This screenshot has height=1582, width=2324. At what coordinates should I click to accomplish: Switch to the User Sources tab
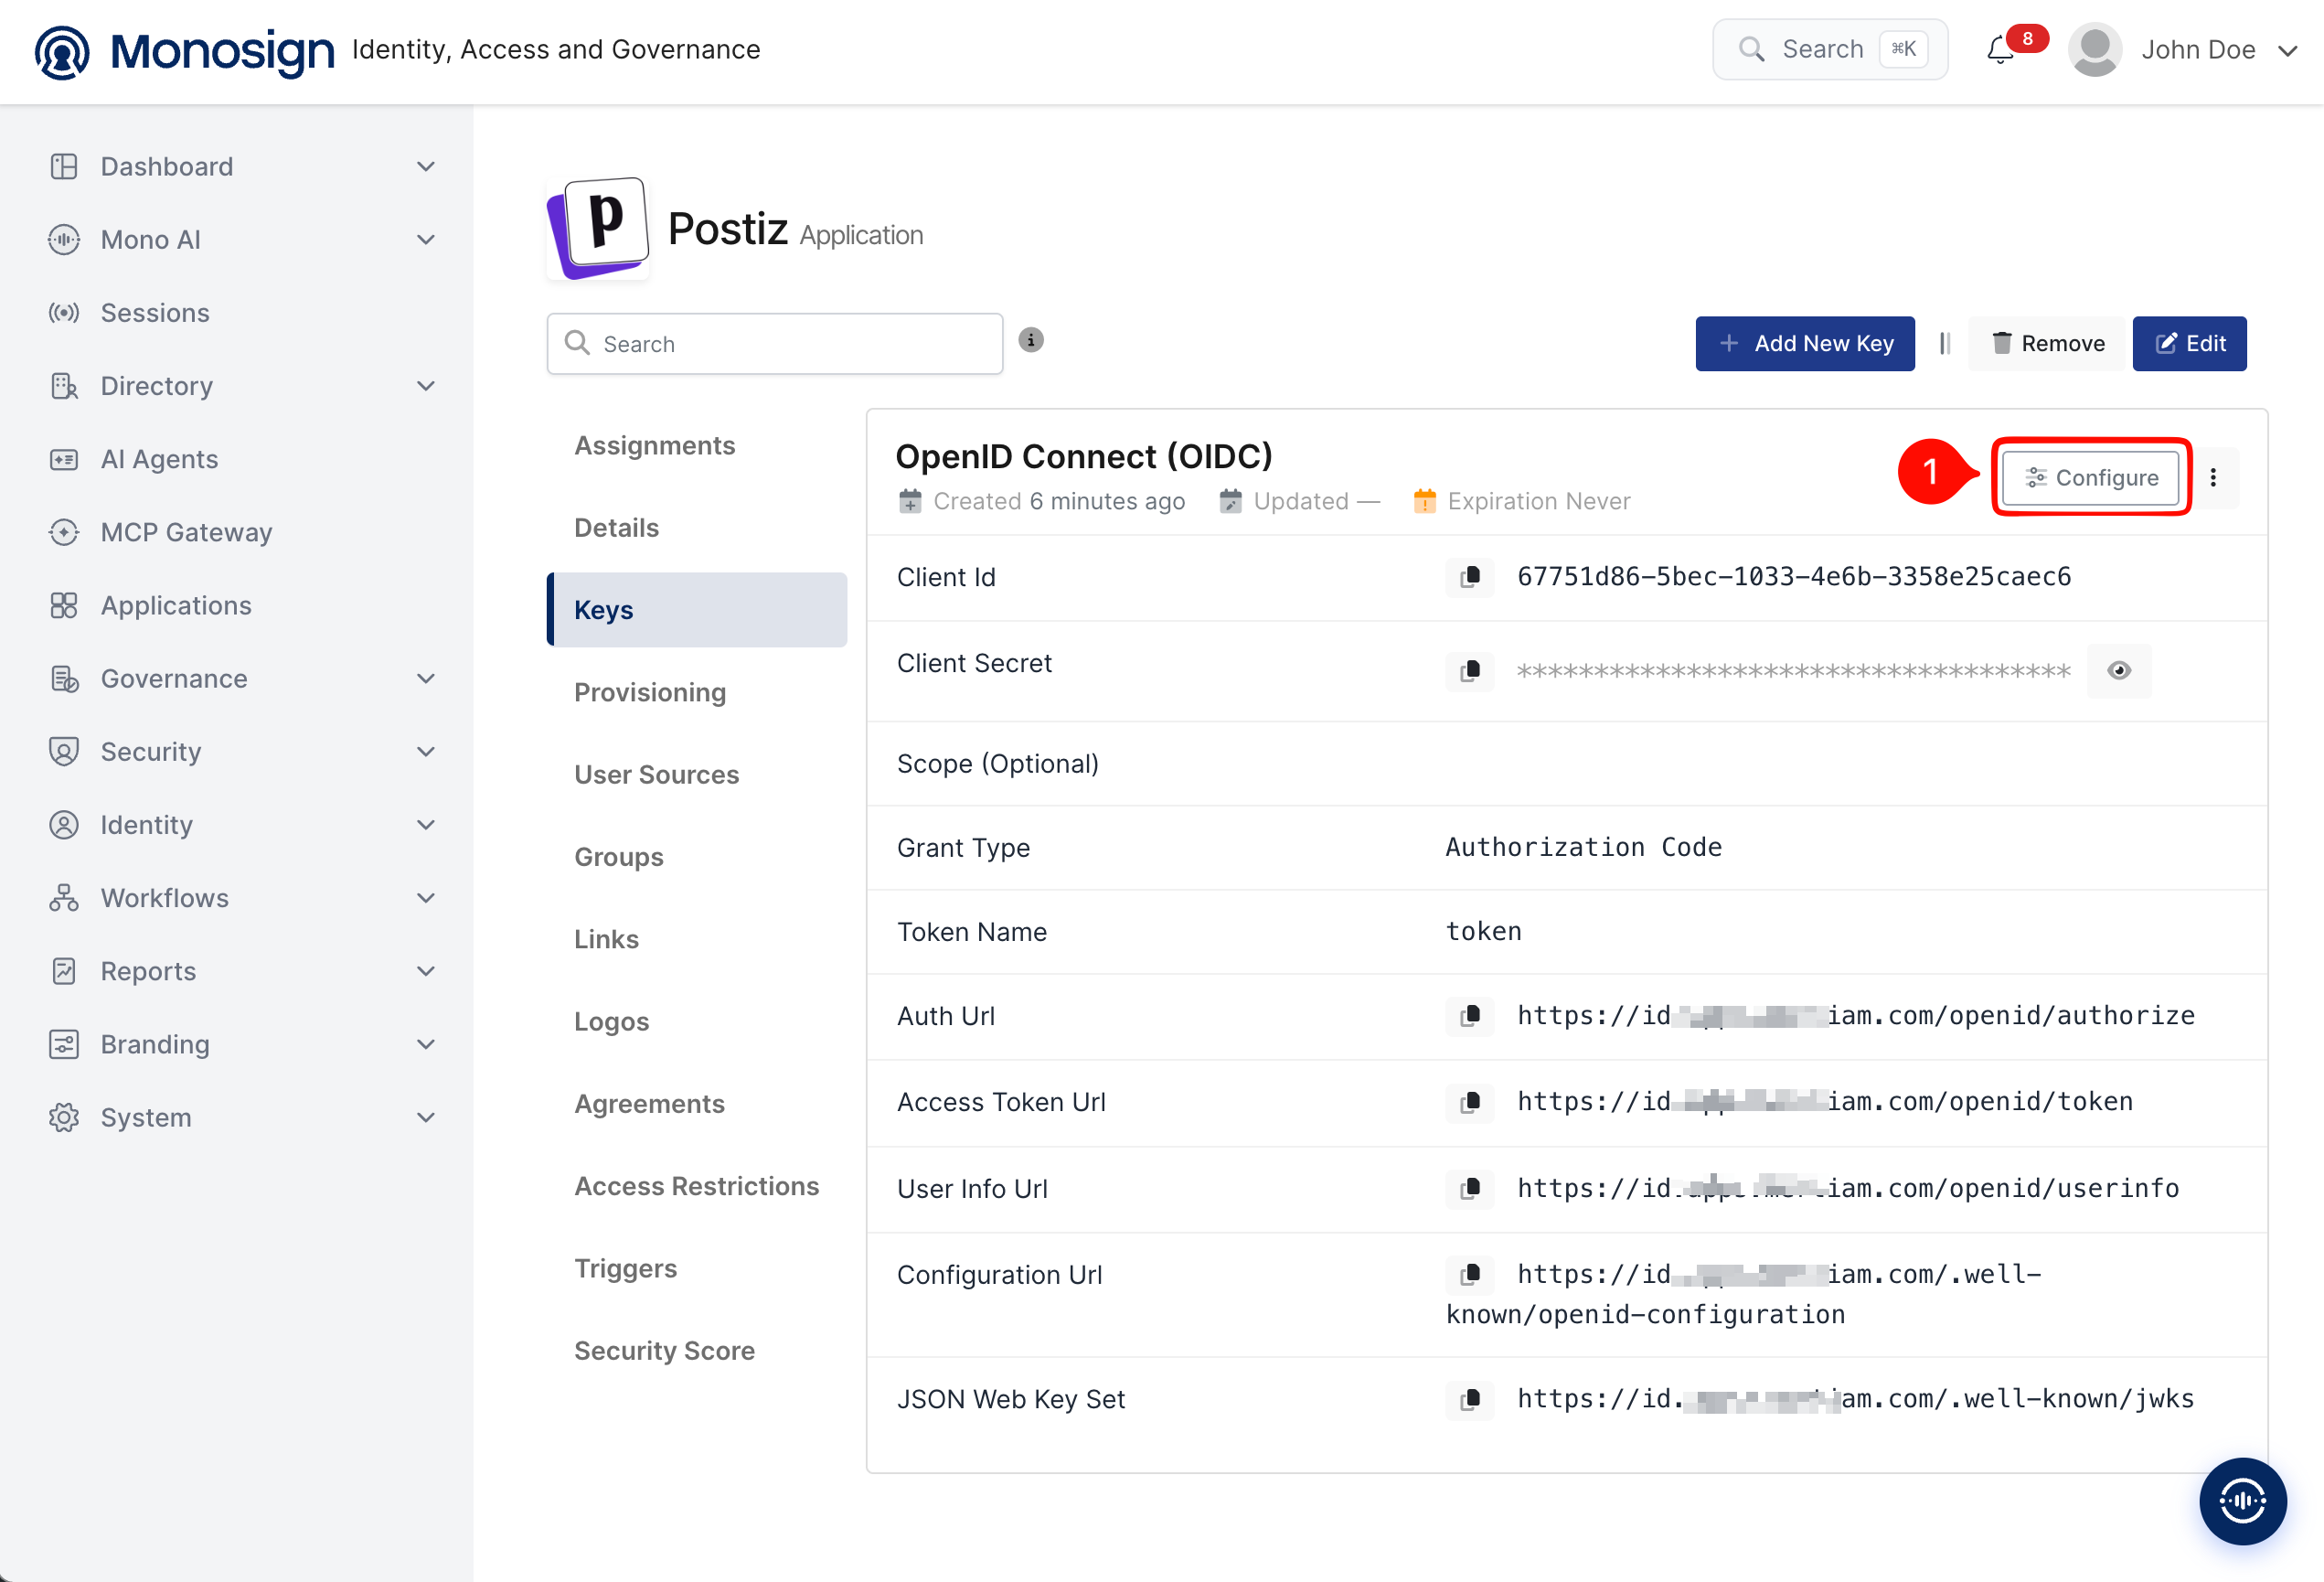click(x=697, y=774)
